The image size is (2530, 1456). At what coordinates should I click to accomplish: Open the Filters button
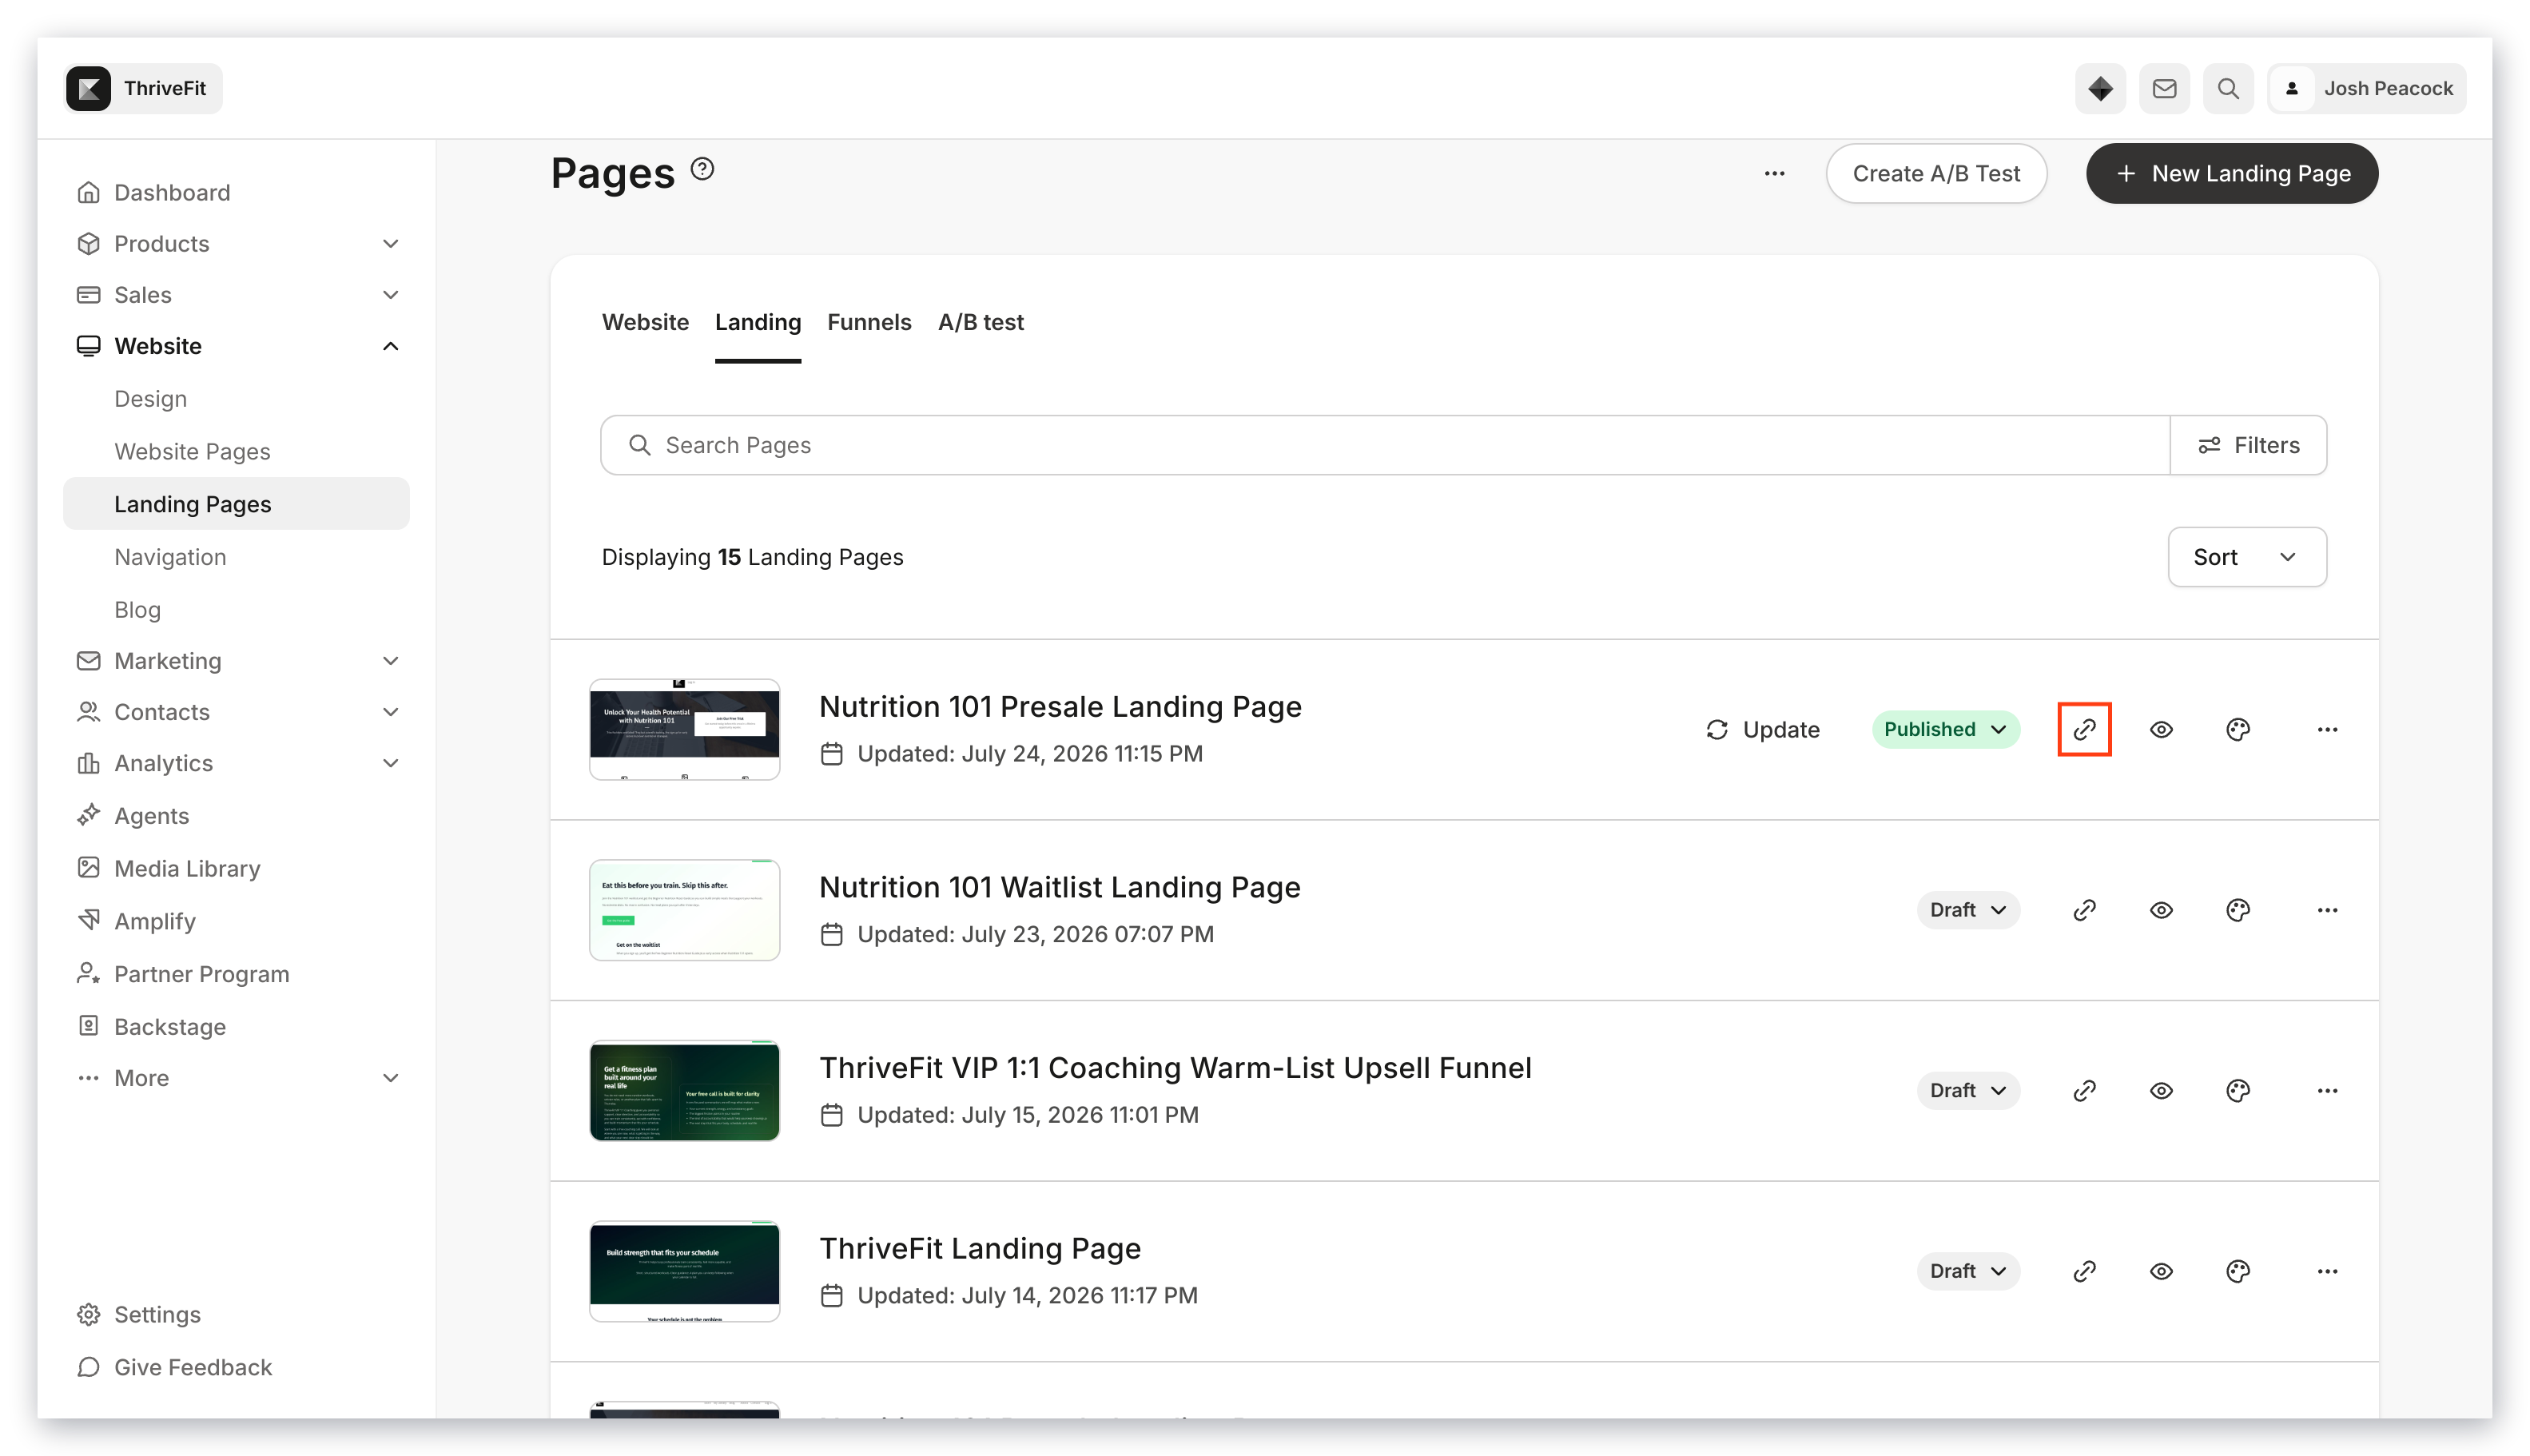pos(2248,445)
